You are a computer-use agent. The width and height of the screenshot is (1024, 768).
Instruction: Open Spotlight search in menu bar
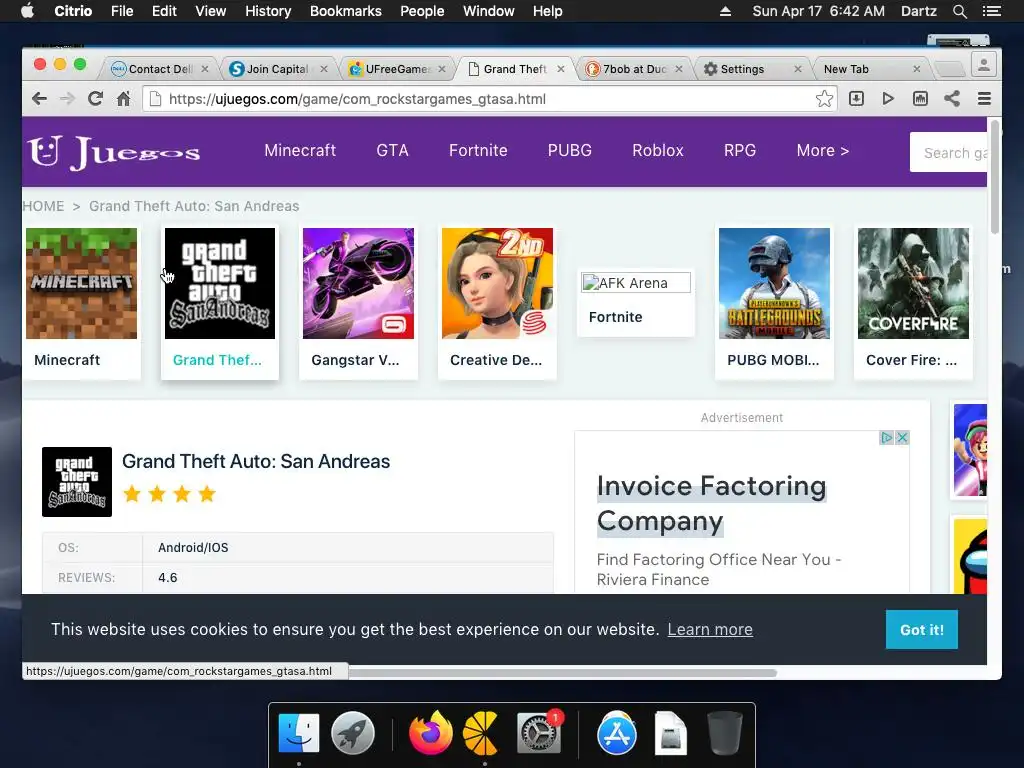(x=959, y=11)
